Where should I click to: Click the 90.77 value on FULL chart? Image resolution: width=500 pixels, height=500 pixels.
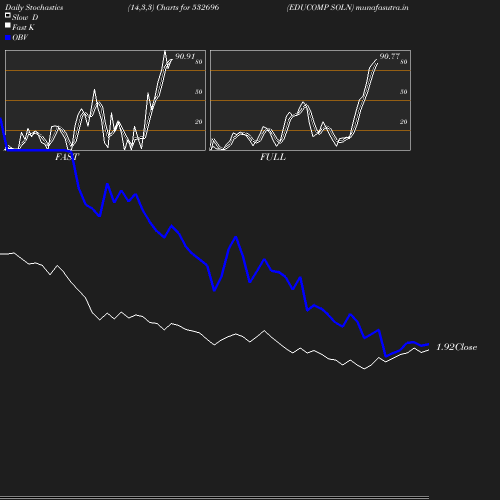[x=389, y=56]
